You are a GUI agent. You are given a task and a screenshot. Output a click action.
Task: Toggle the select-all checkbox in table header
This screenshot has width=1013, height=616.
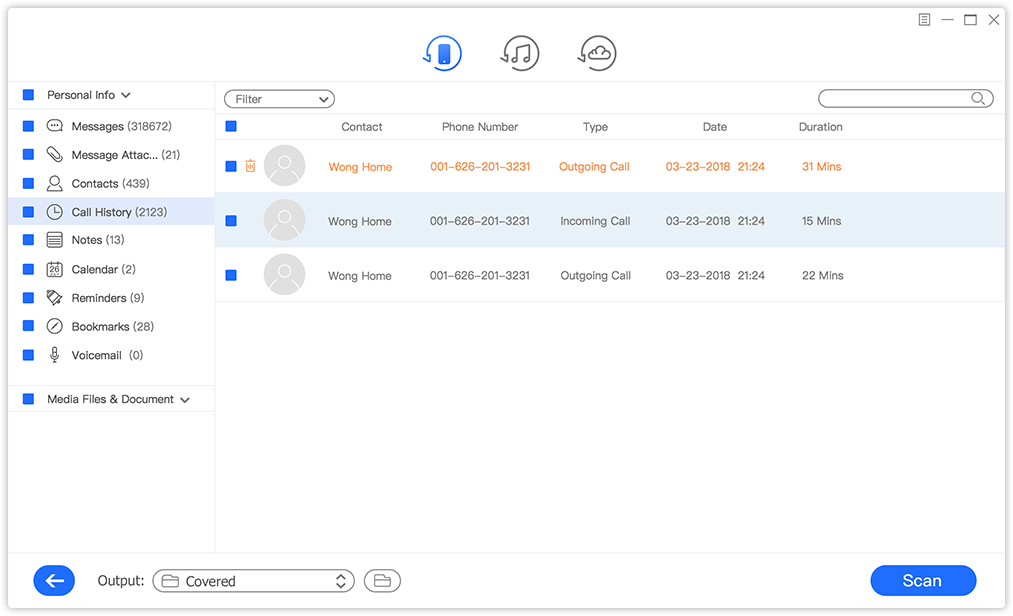(231, 126)
